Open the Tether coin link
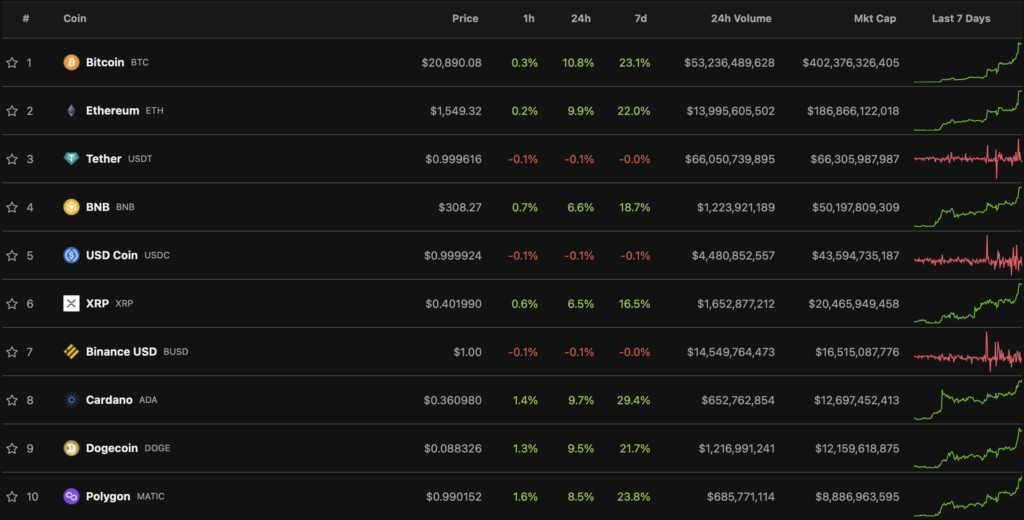Screen dimensions: 1024x520 click(104, 159)
